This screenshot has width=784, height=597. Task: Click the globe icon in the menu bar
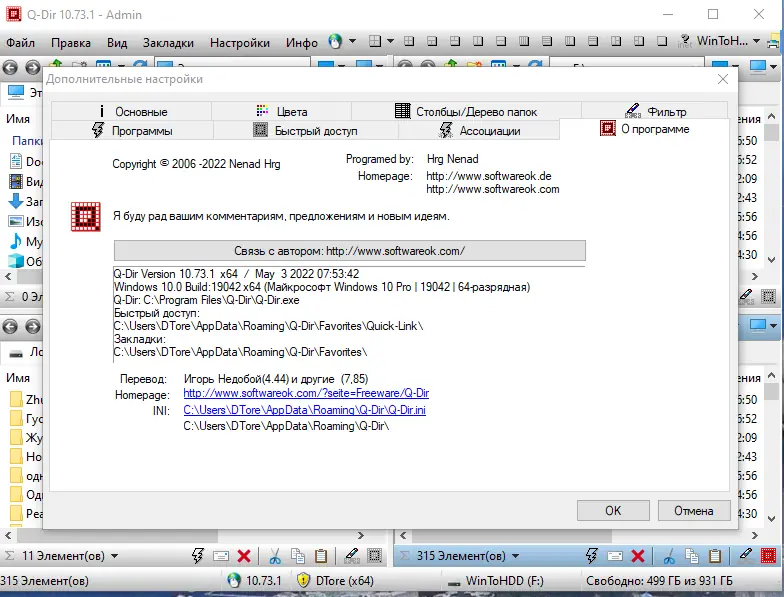(x=335, y=42)
